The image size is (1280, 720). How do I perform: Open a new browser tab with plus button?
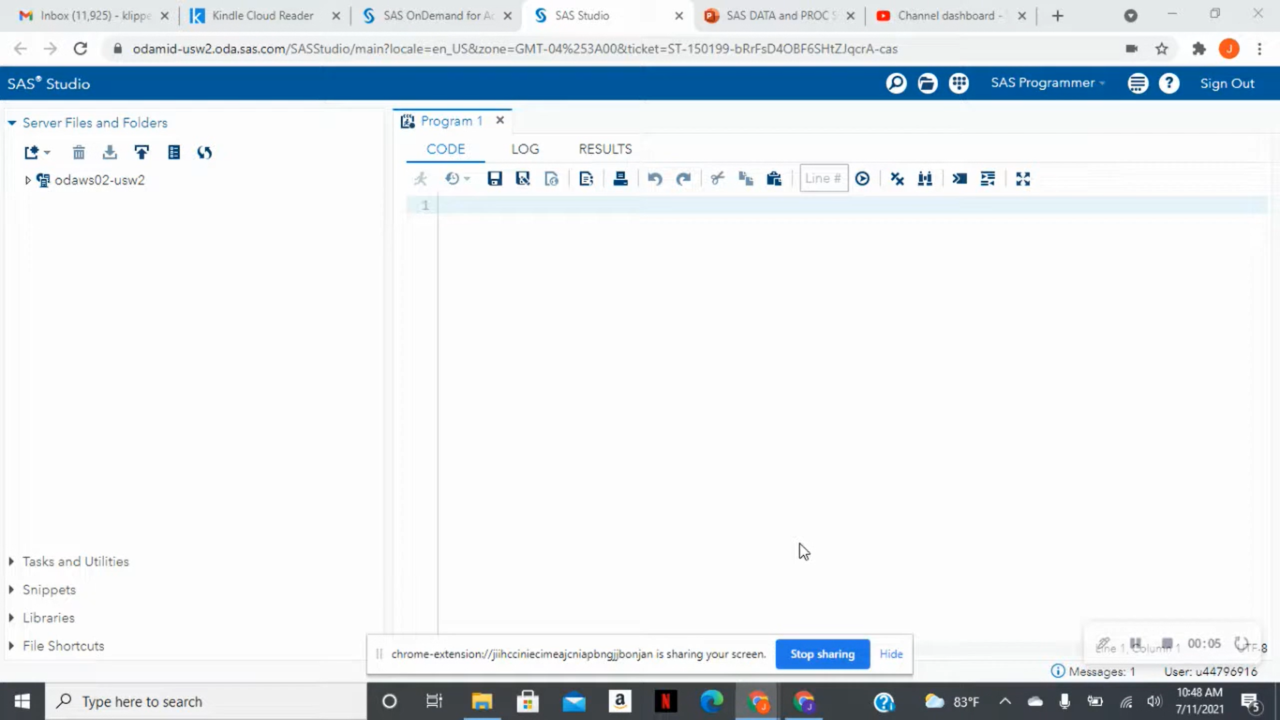coord(1057,16)
